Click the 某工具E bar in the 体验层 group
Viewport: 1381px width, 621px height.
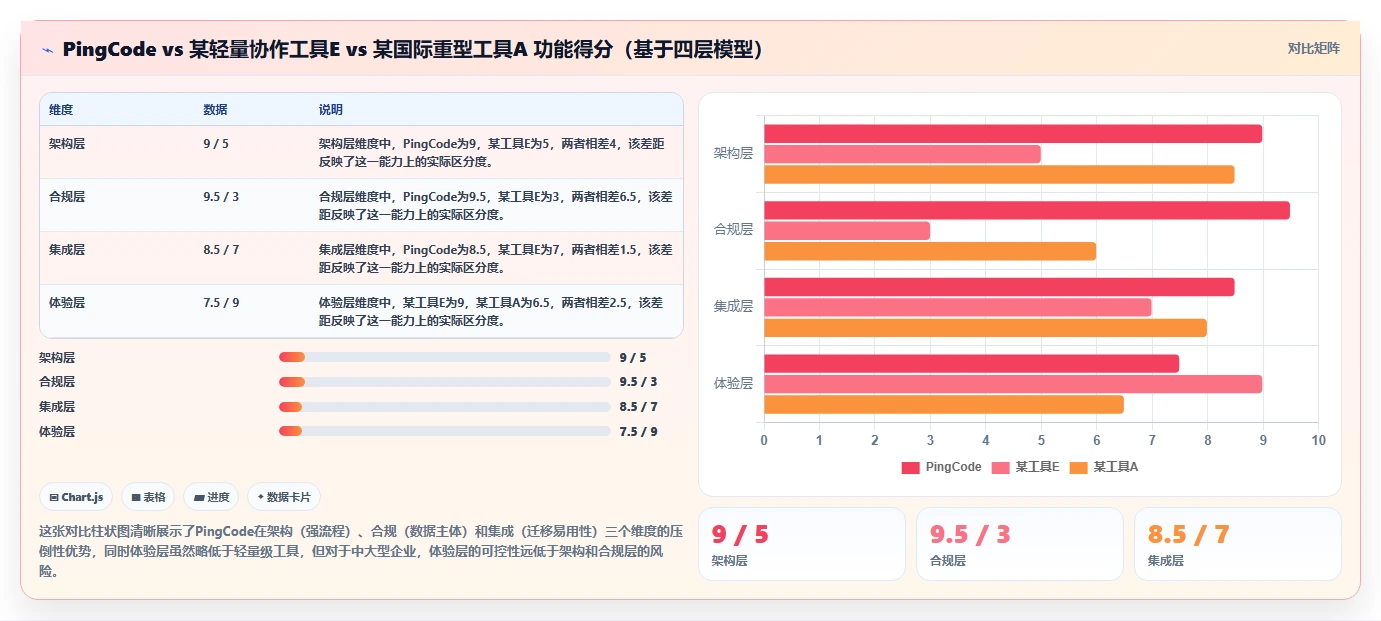[1013, 384]
